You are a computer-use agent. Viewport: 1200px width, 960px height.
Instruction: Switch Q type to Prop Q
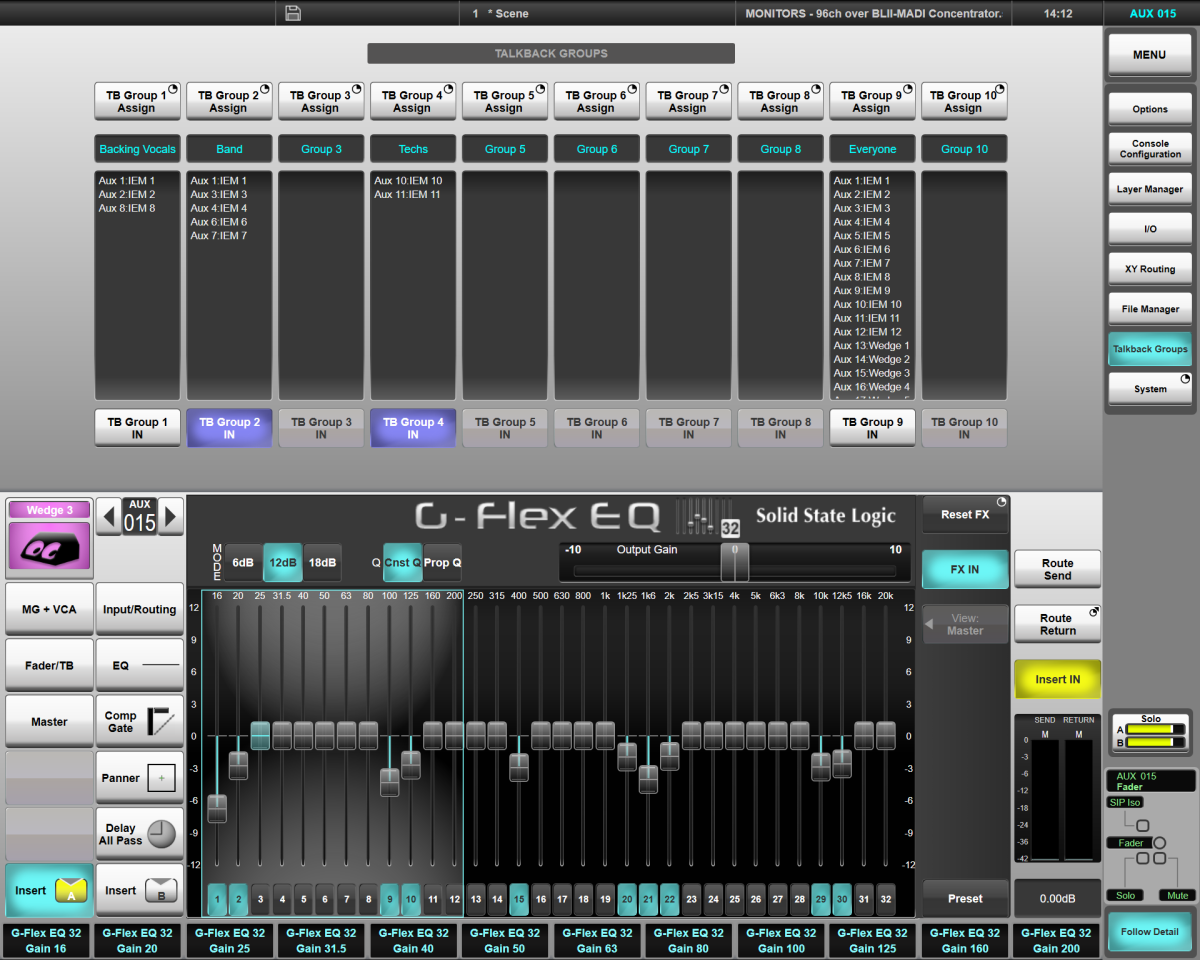443,563
